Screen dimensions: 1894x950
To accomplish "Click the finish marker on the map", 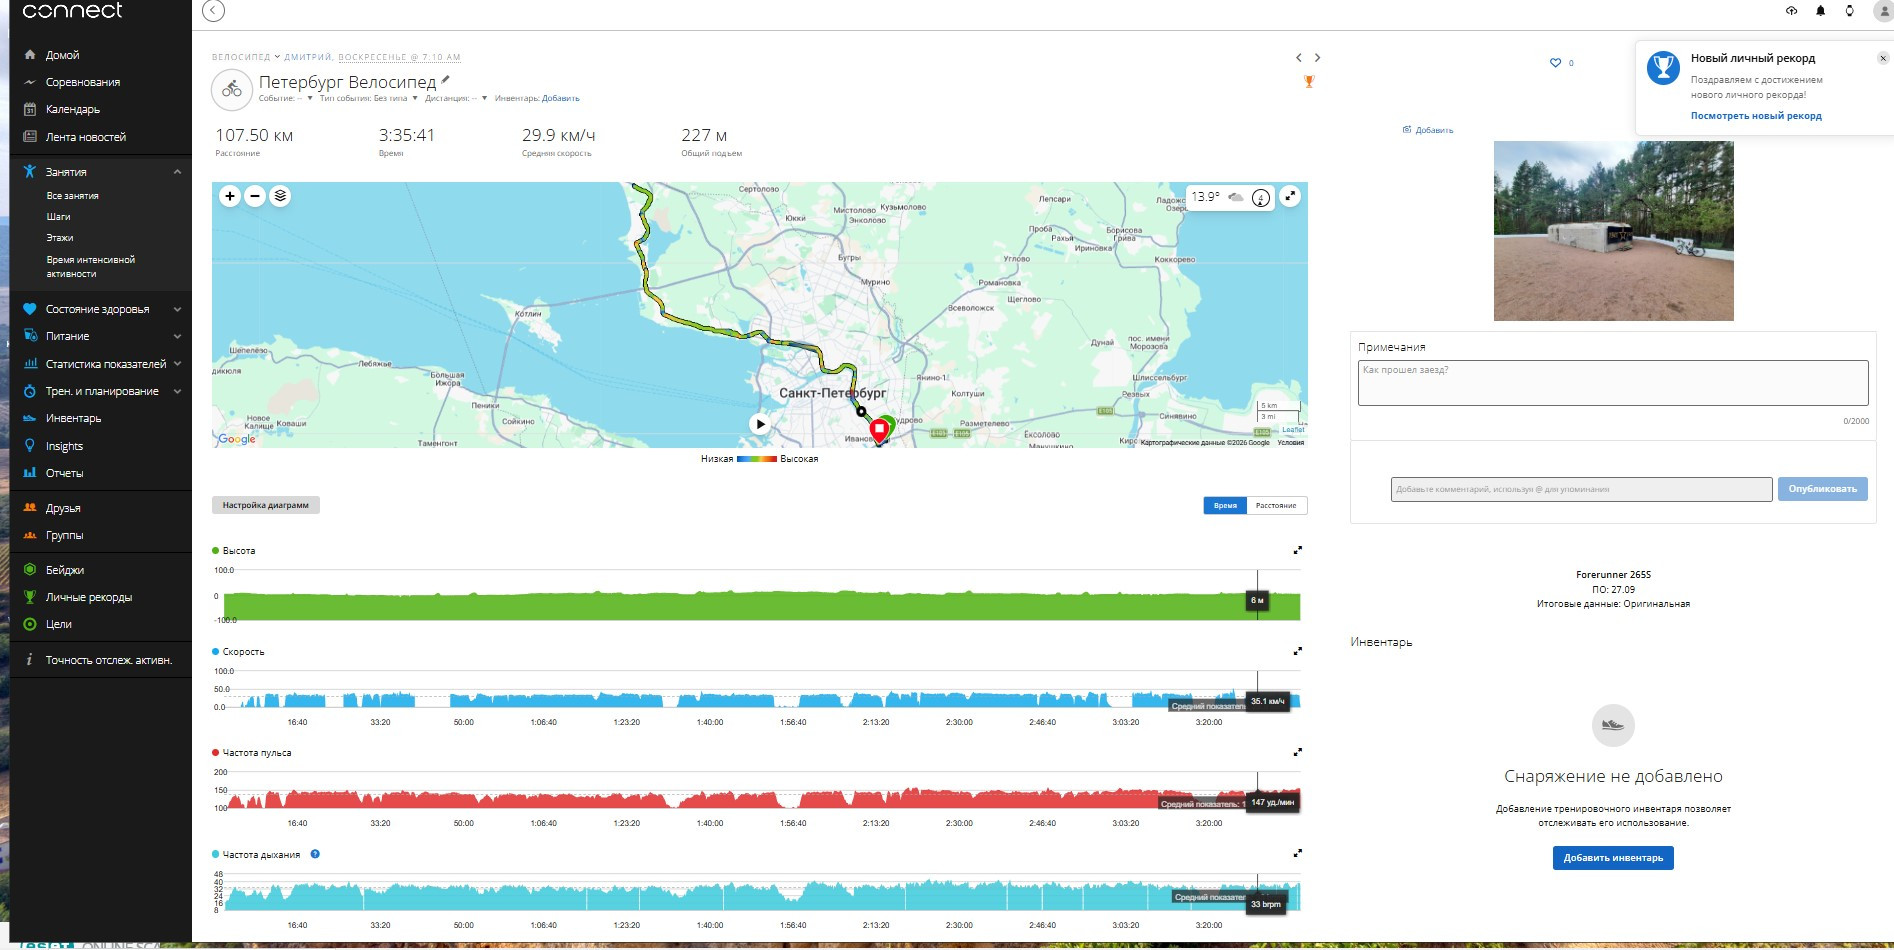I will point(879,430).
